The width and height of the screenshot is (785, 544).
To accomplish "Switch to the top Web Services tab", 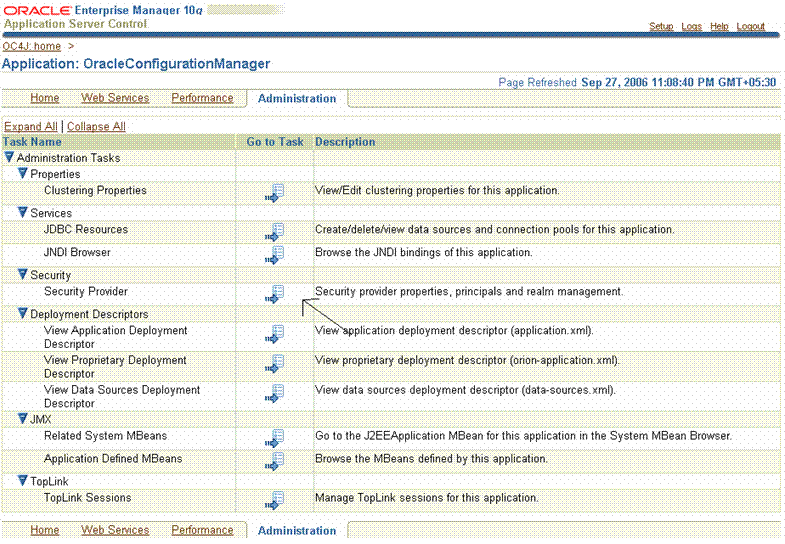I will (x=115, y=98).
